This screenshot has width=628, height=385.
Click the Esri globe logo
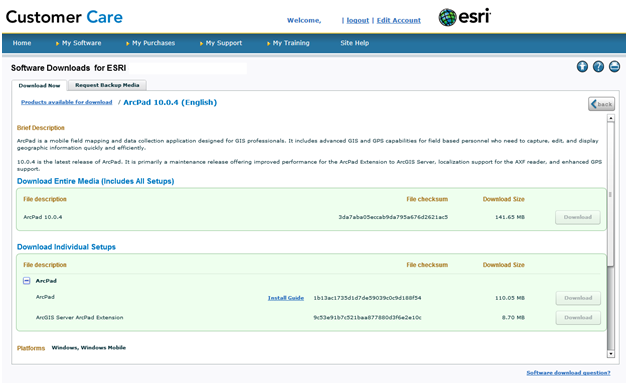464,17
